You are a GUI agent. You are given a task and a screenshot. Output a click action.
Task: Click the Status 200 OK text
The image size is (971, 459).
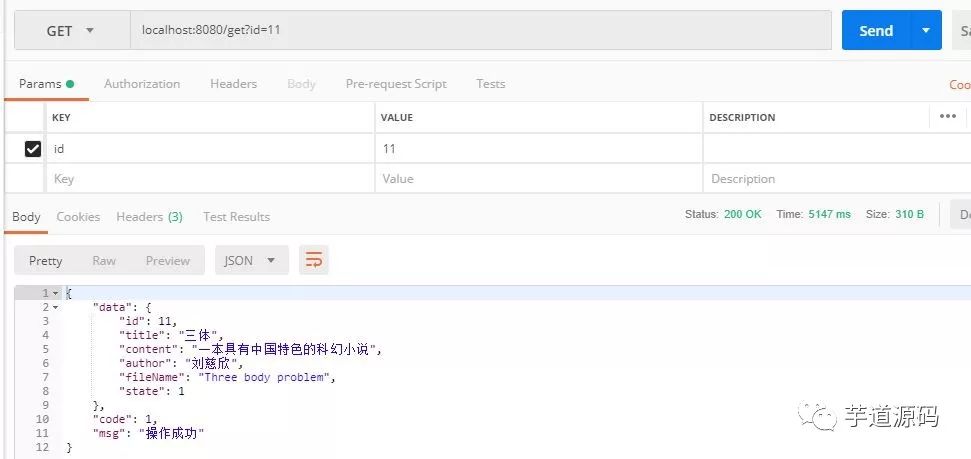pyautogui.click(x=723, y=214)
